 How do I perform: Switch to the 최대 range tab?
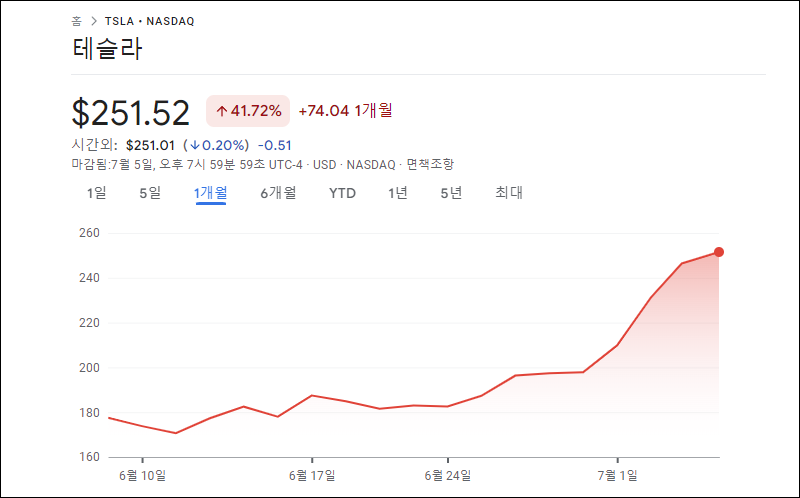click(509, 193)
